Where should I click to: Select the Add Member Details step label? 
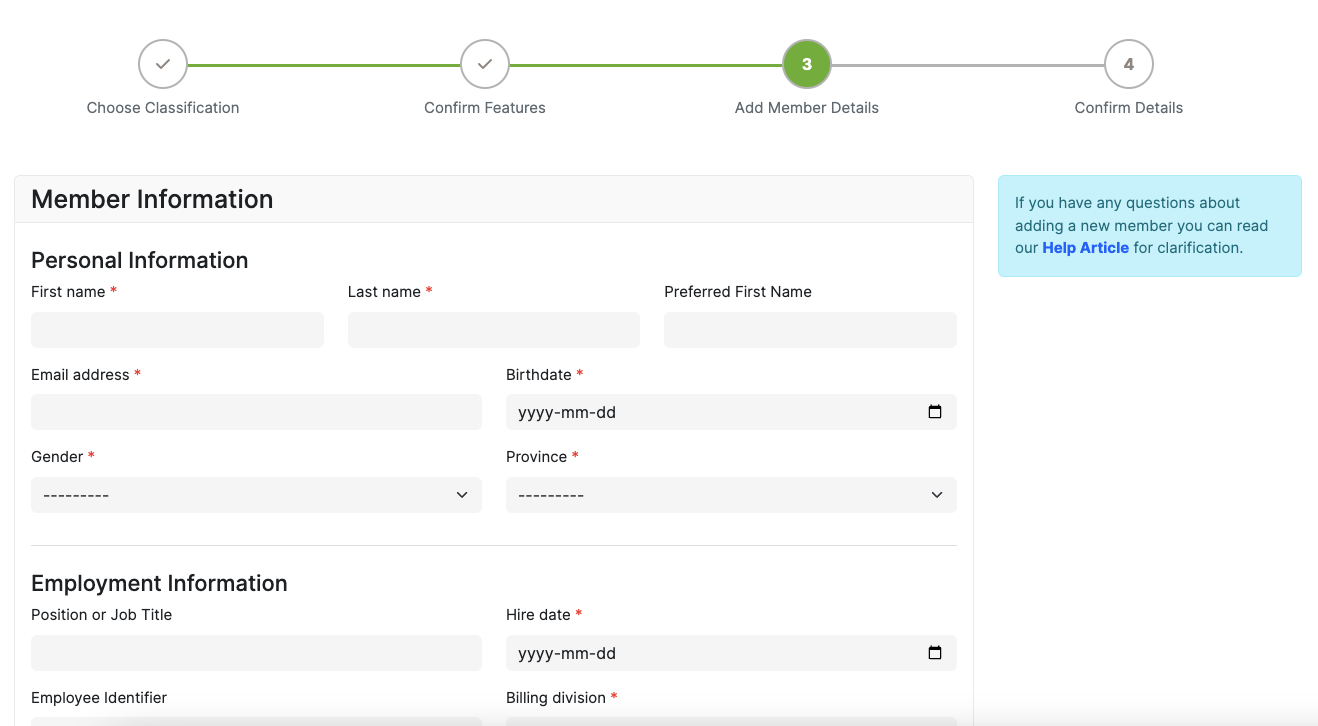(x=807, y=108)
